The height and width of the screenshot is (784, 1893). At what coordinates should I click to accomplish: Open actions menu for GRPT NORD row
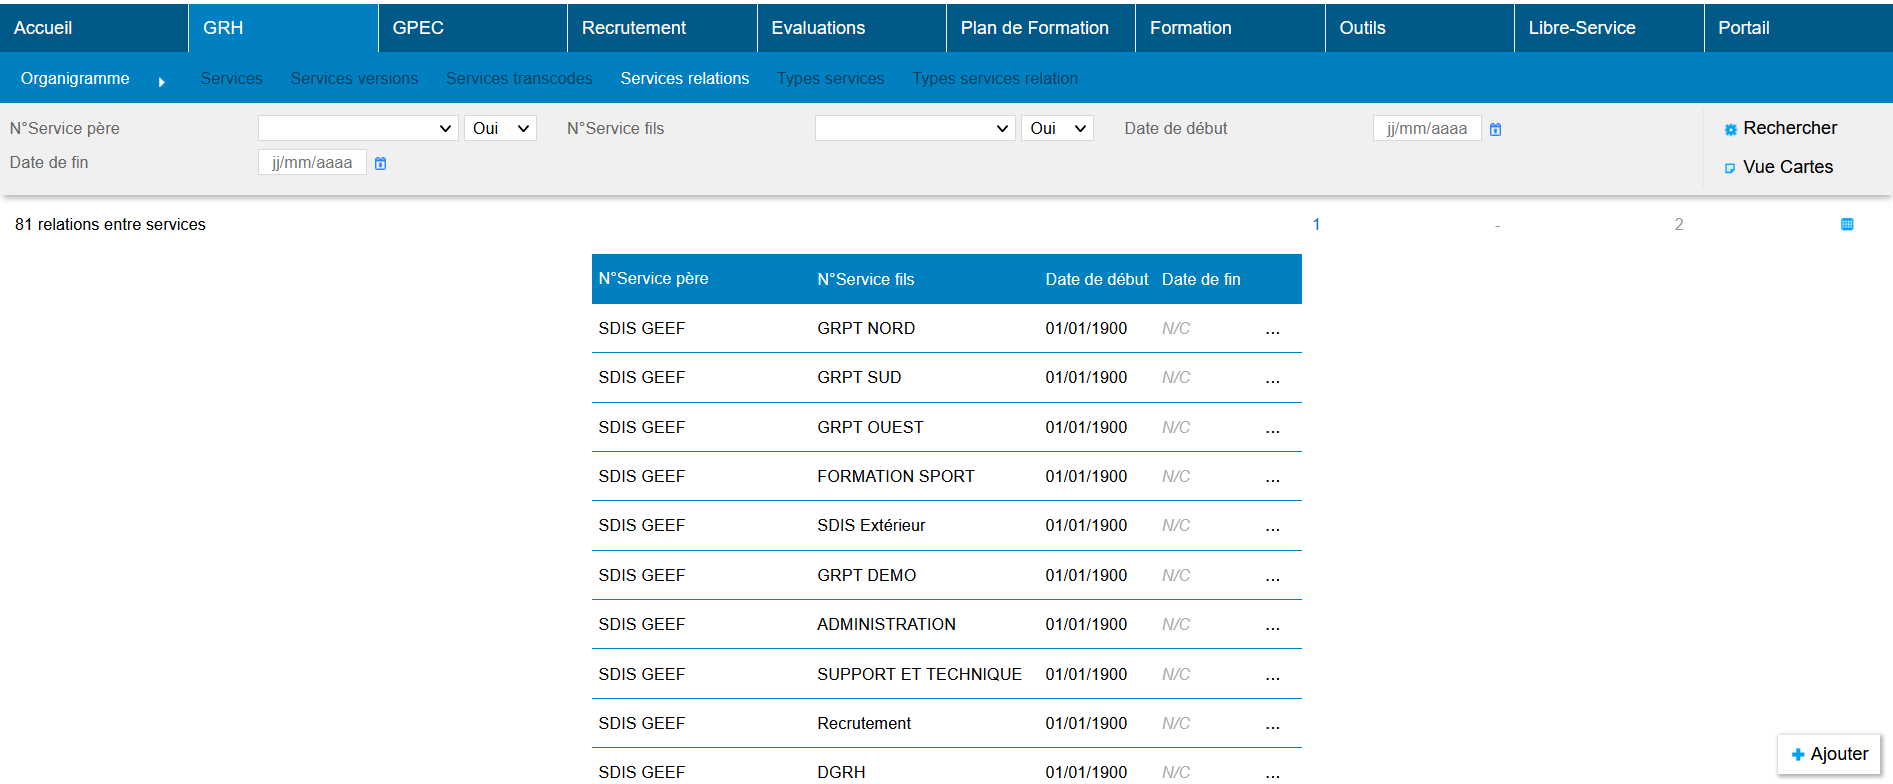(x=1272, y=329)
